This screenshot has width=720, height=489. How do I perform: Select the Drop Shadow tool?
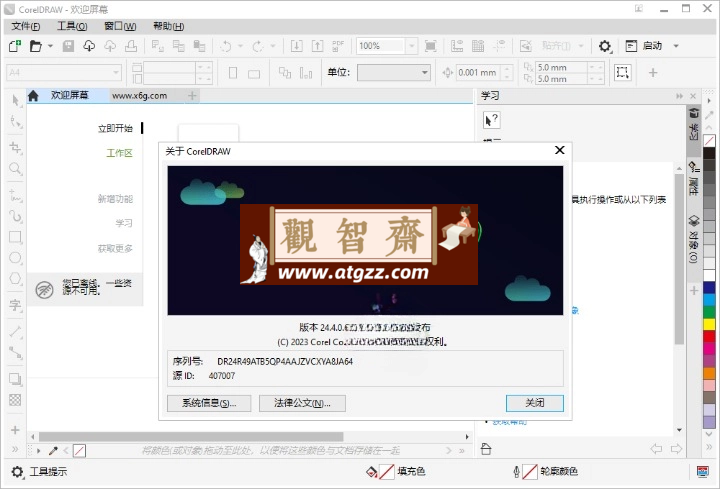tap(15, 379)
